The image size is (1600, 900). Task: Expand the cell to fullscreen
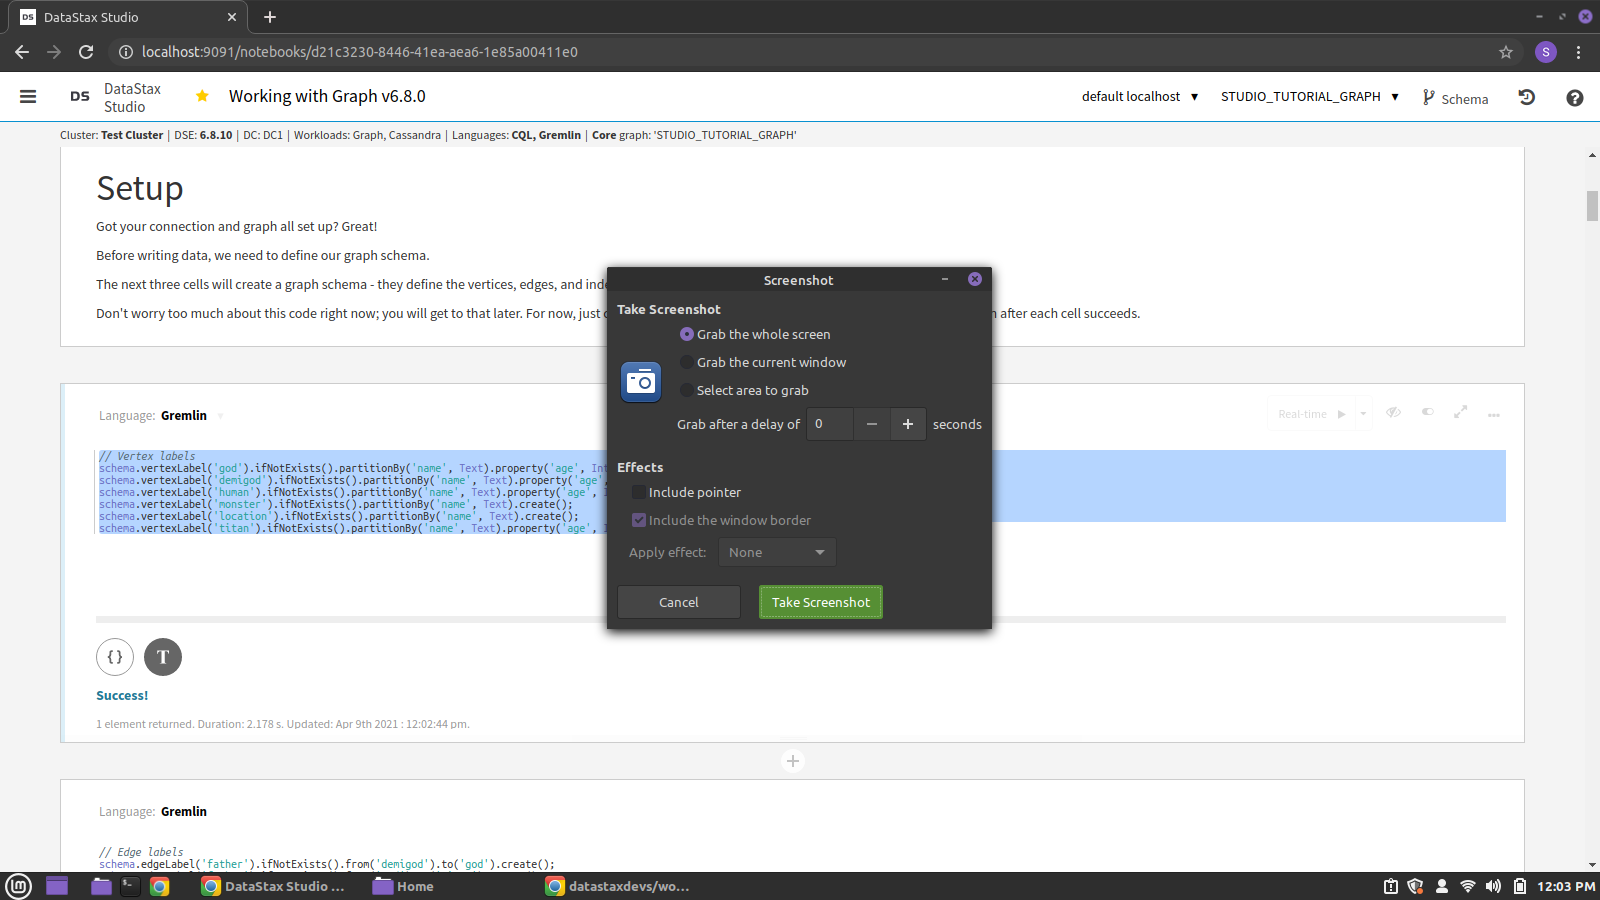click(x=1460, y=412)
